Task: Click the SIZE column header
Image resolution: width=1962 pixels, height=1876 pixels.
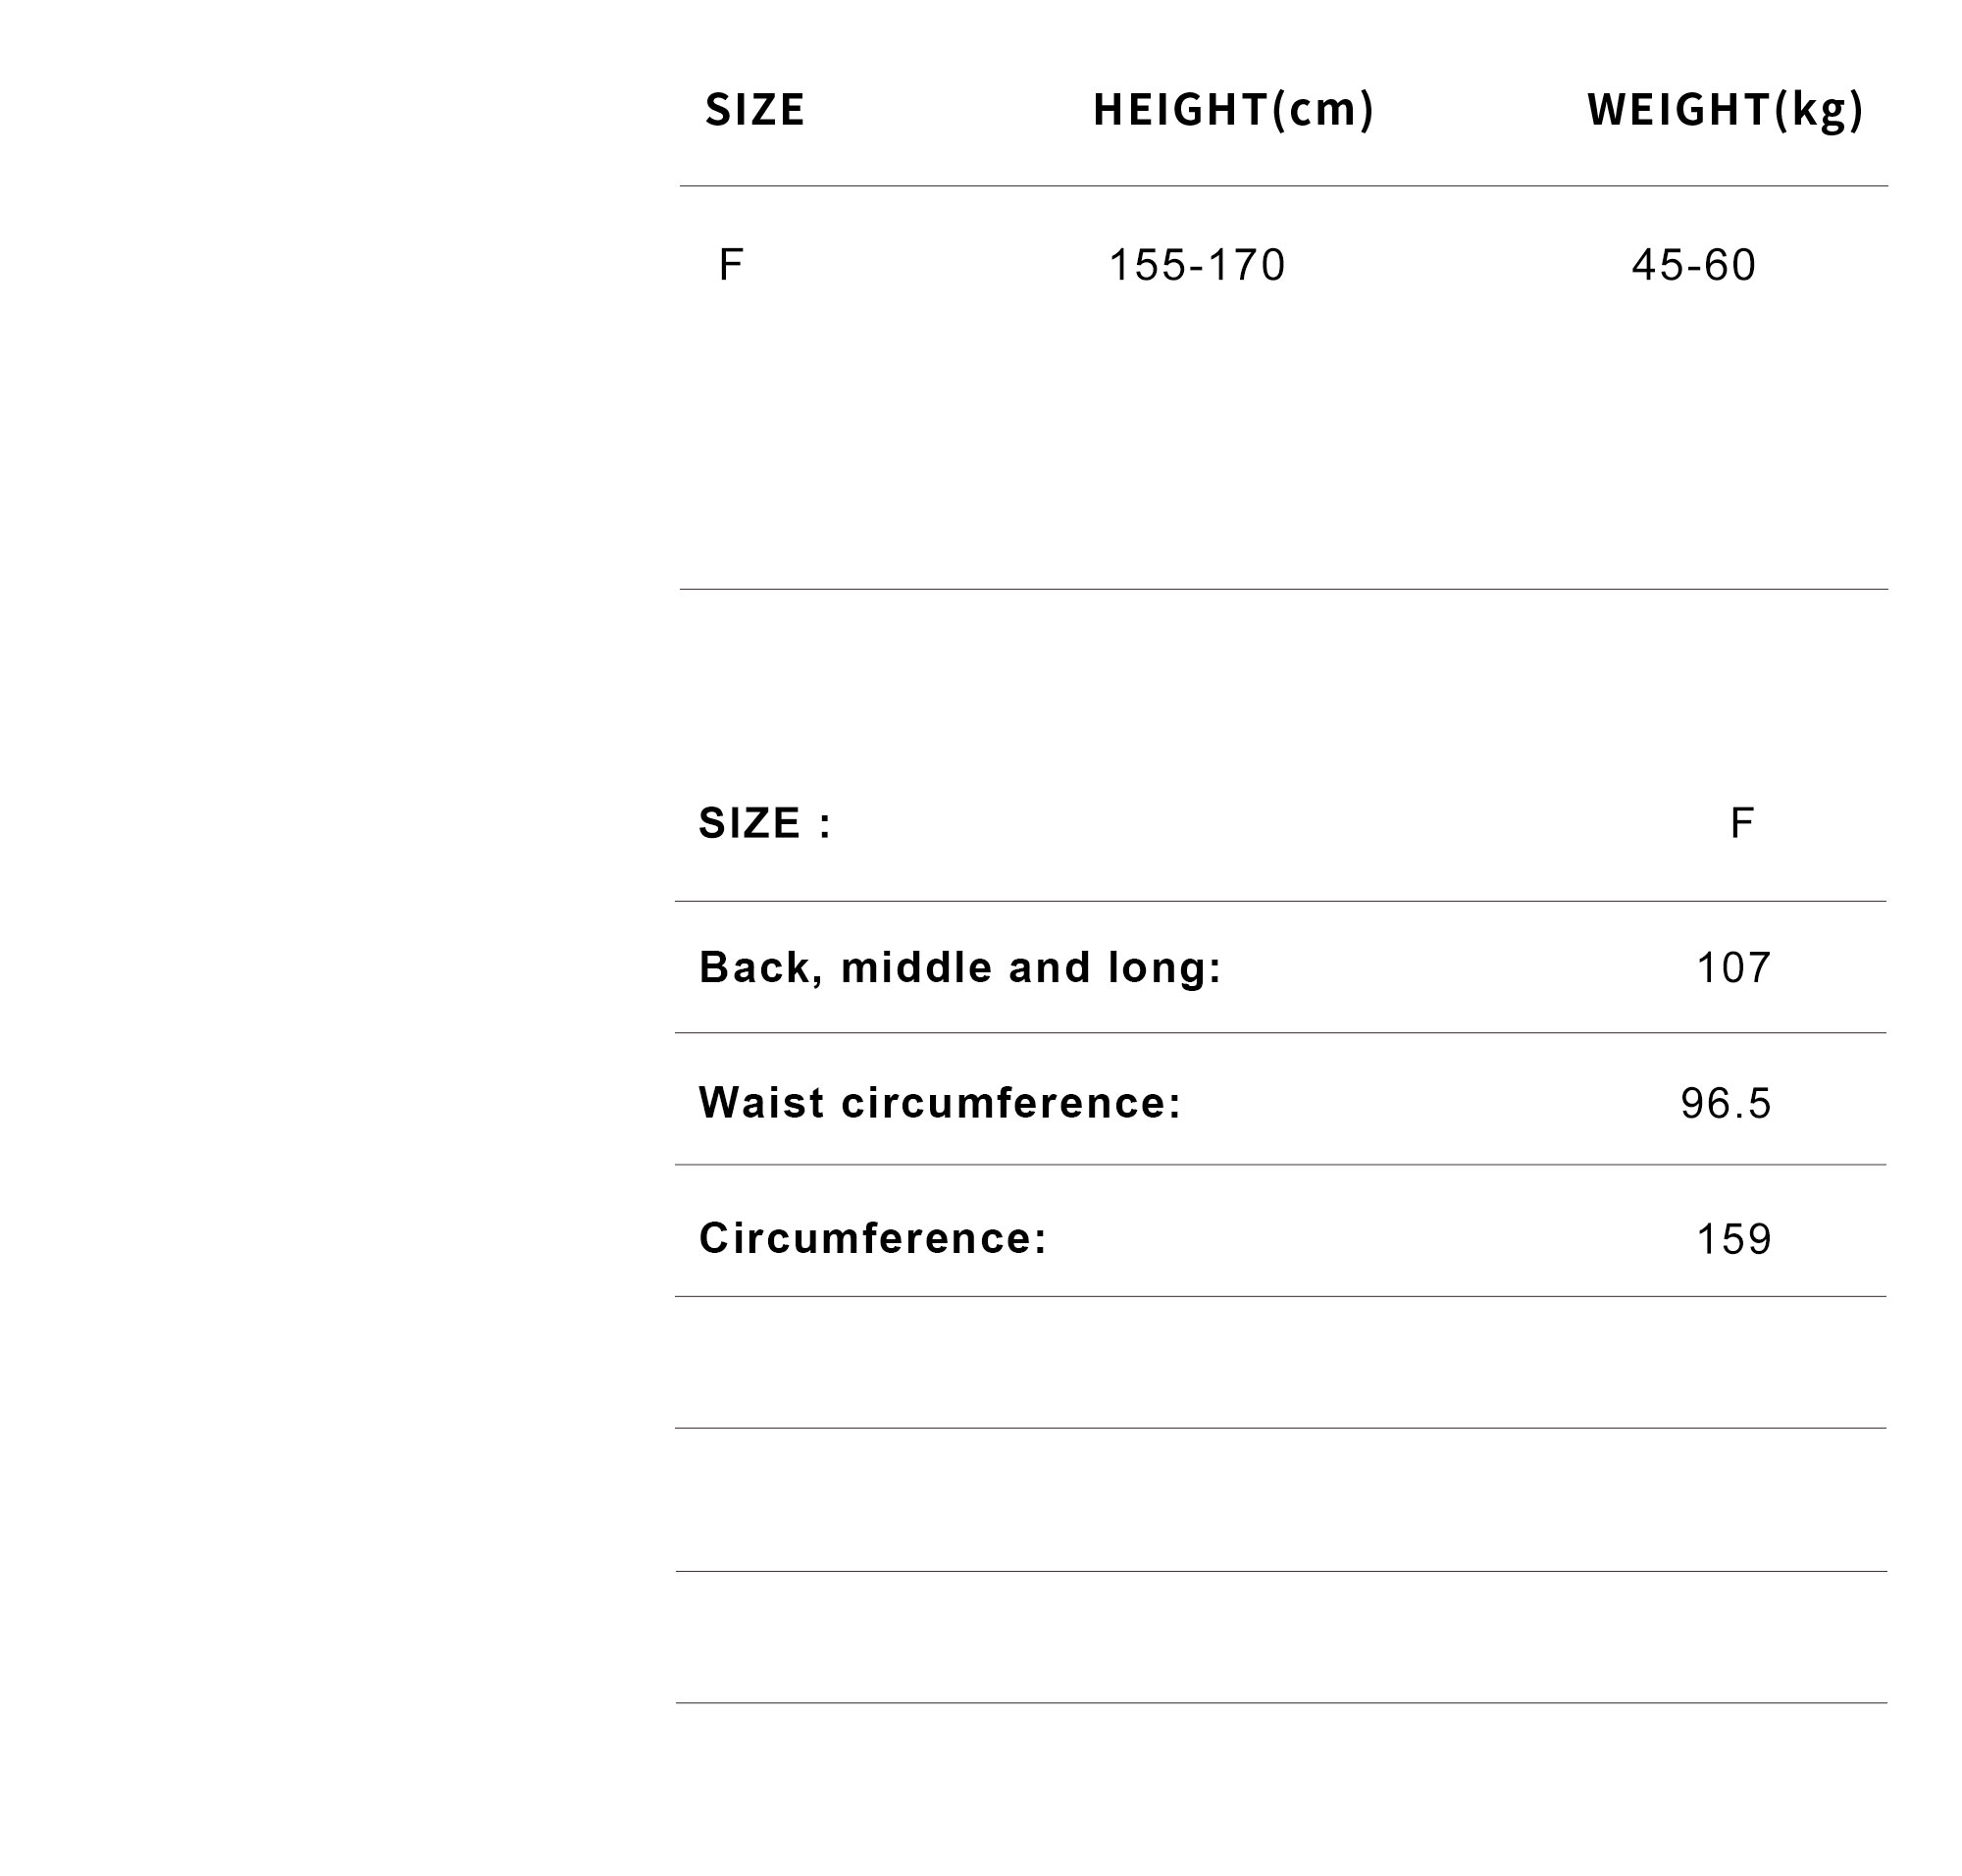Action: coord(754,109)
